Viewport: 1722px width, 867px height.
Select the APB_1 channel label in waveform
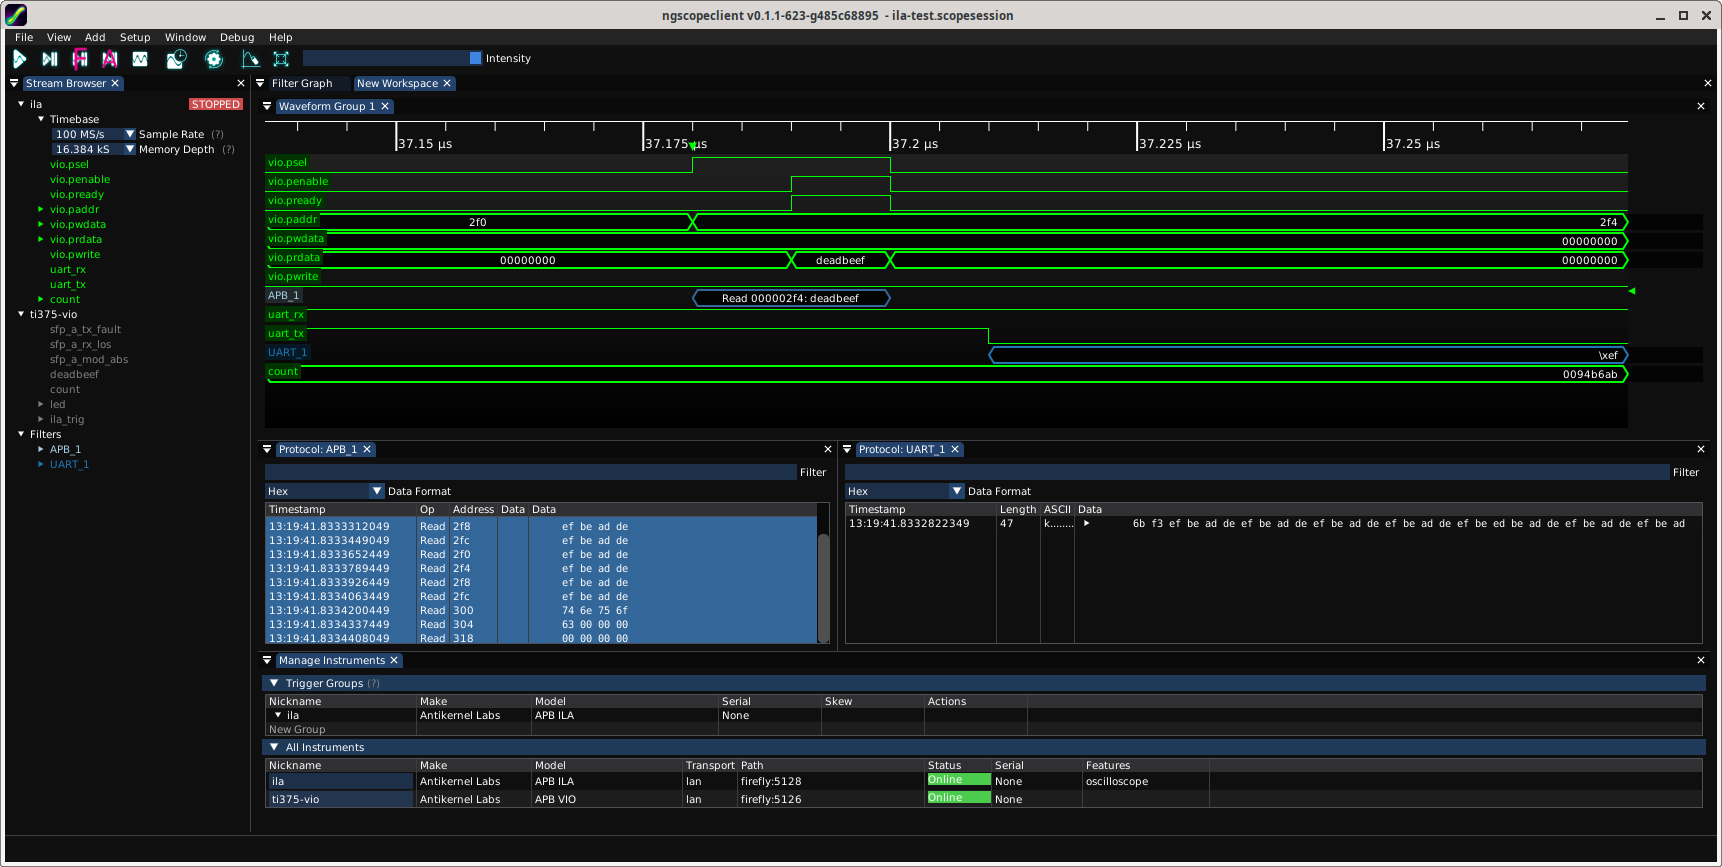pyautogui.click(x=283, y=296)
